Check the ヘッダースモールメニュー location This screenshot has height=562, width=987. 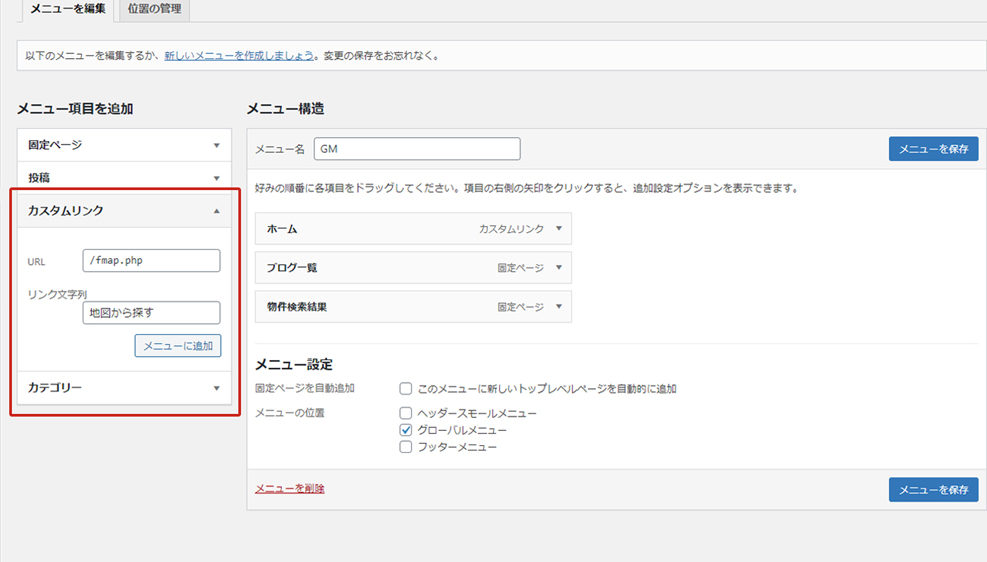coord(406,413)
